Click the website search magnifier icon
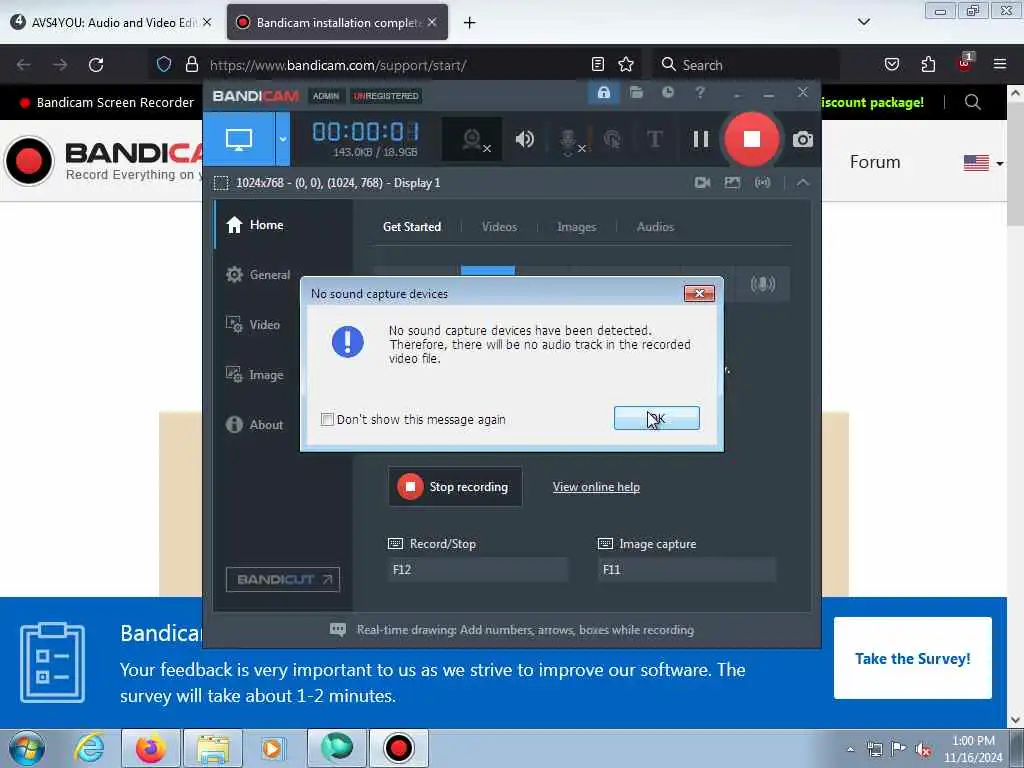Image resolution: width=1024 pixels, height=768 pixels. coord(972,102)
